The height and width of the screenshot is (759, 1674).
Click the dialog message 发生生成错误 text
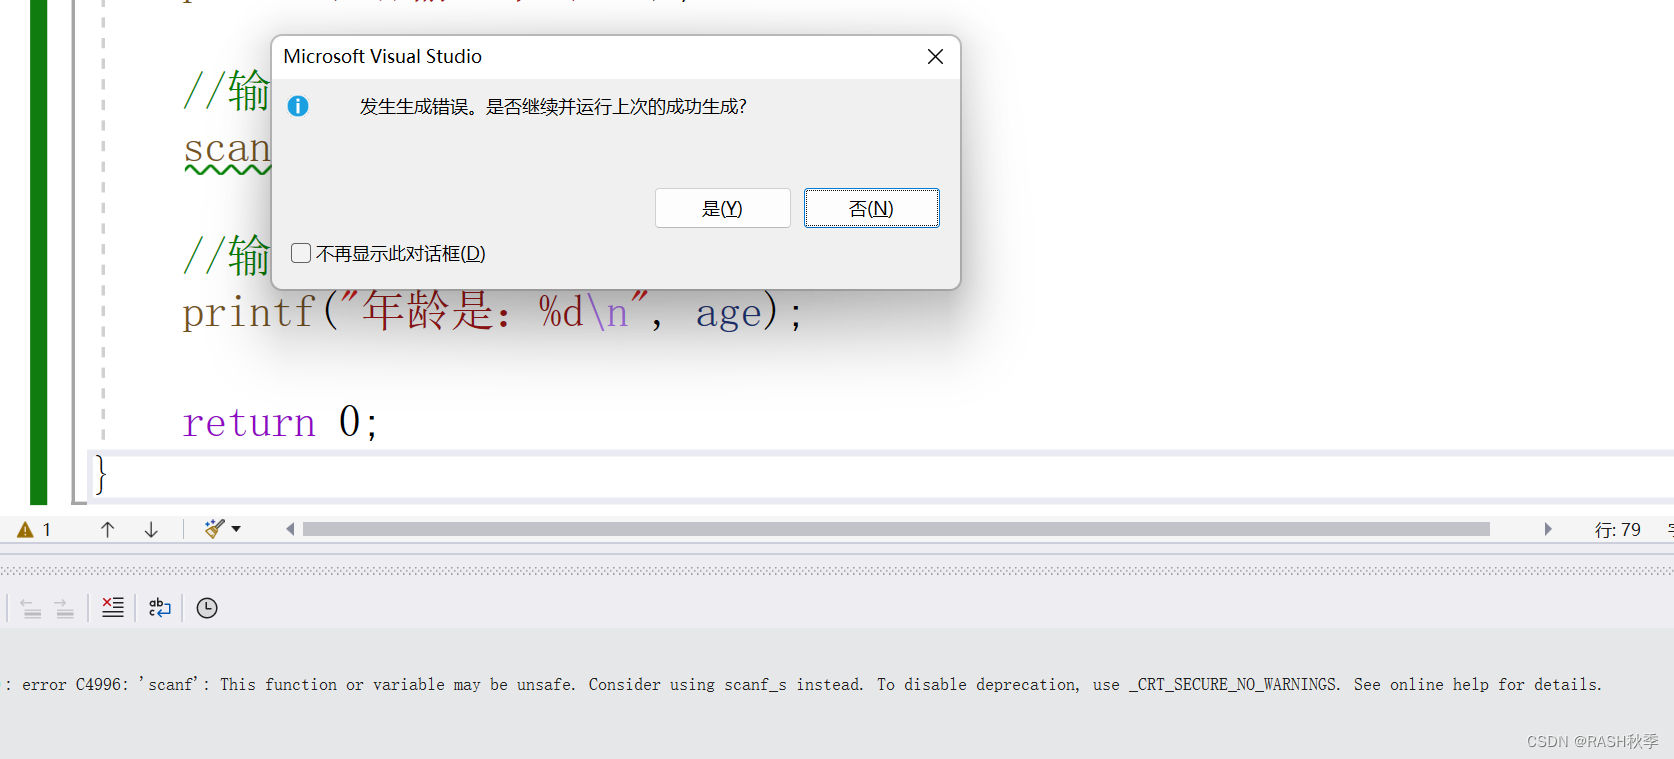click(x=553, y=107)
